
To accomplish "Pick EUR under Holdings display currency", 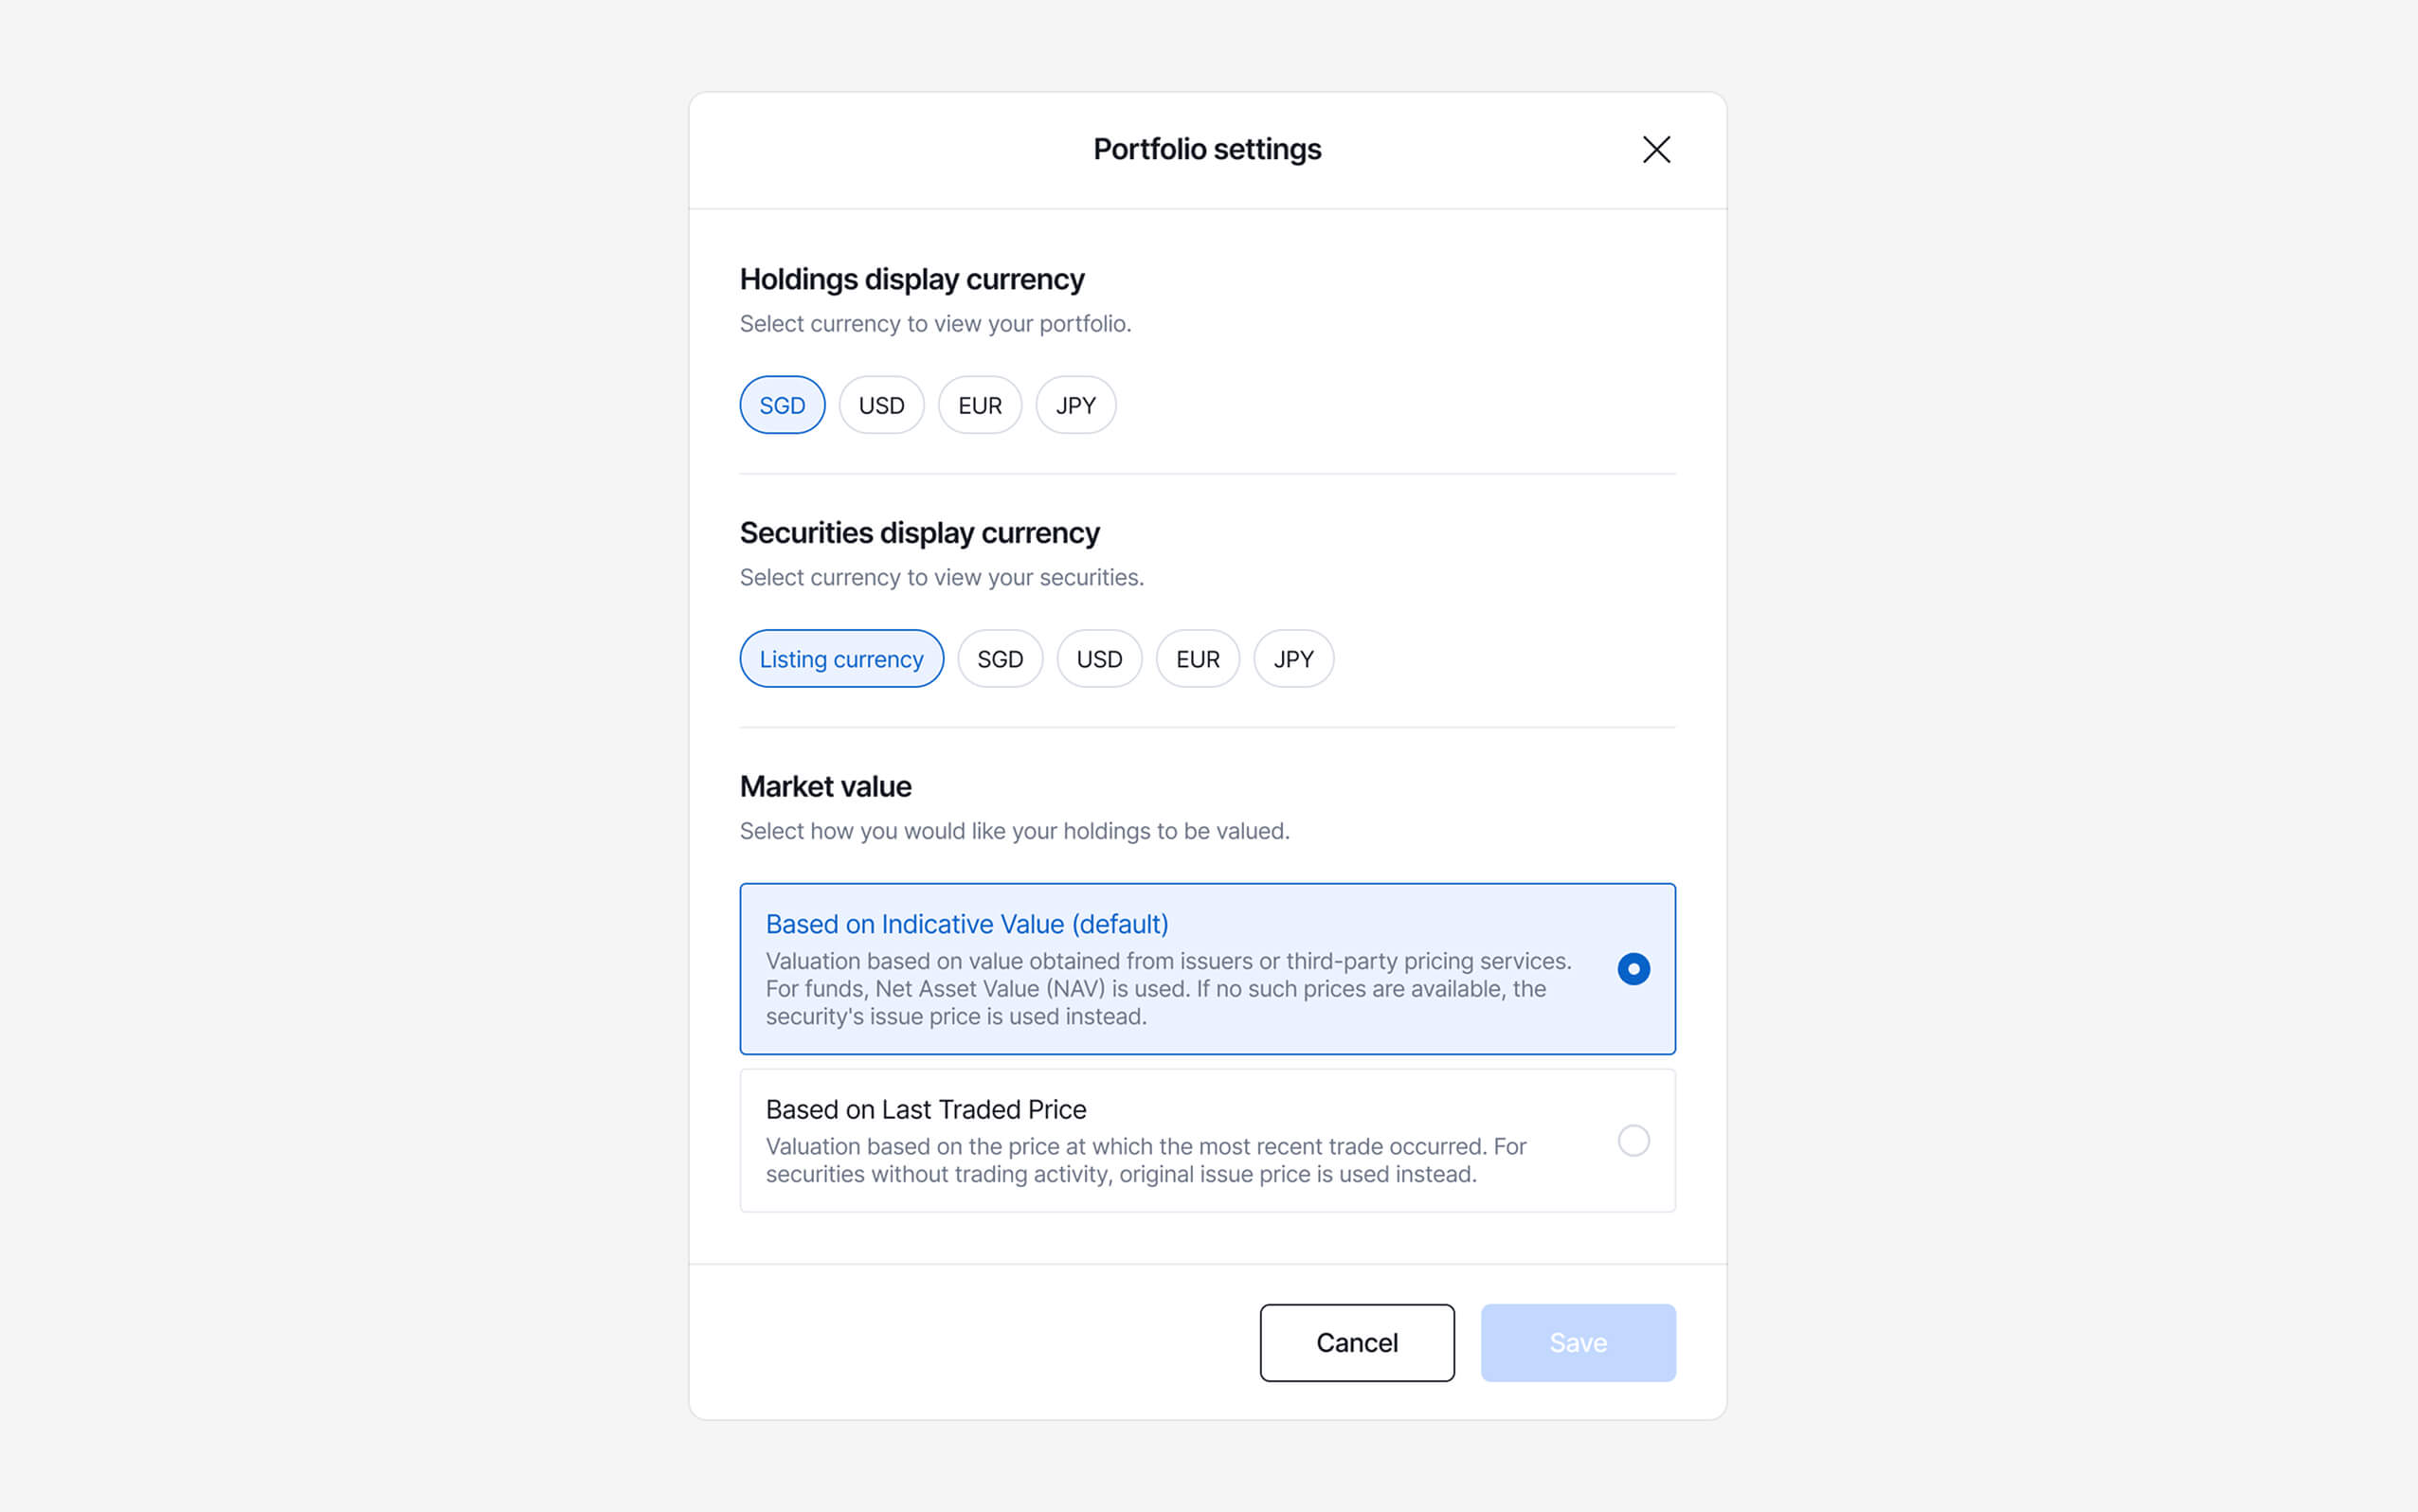I will click(x=979, y=405).
